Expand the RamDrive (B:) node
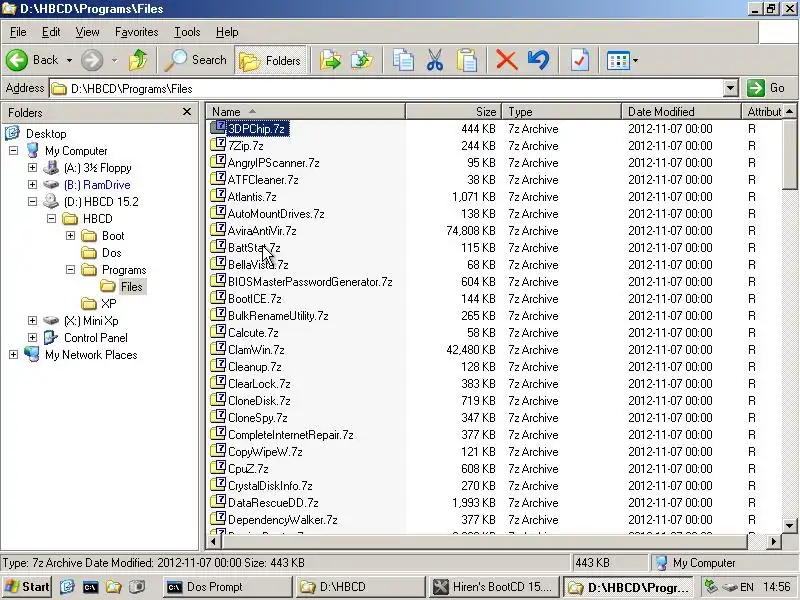 32,184
